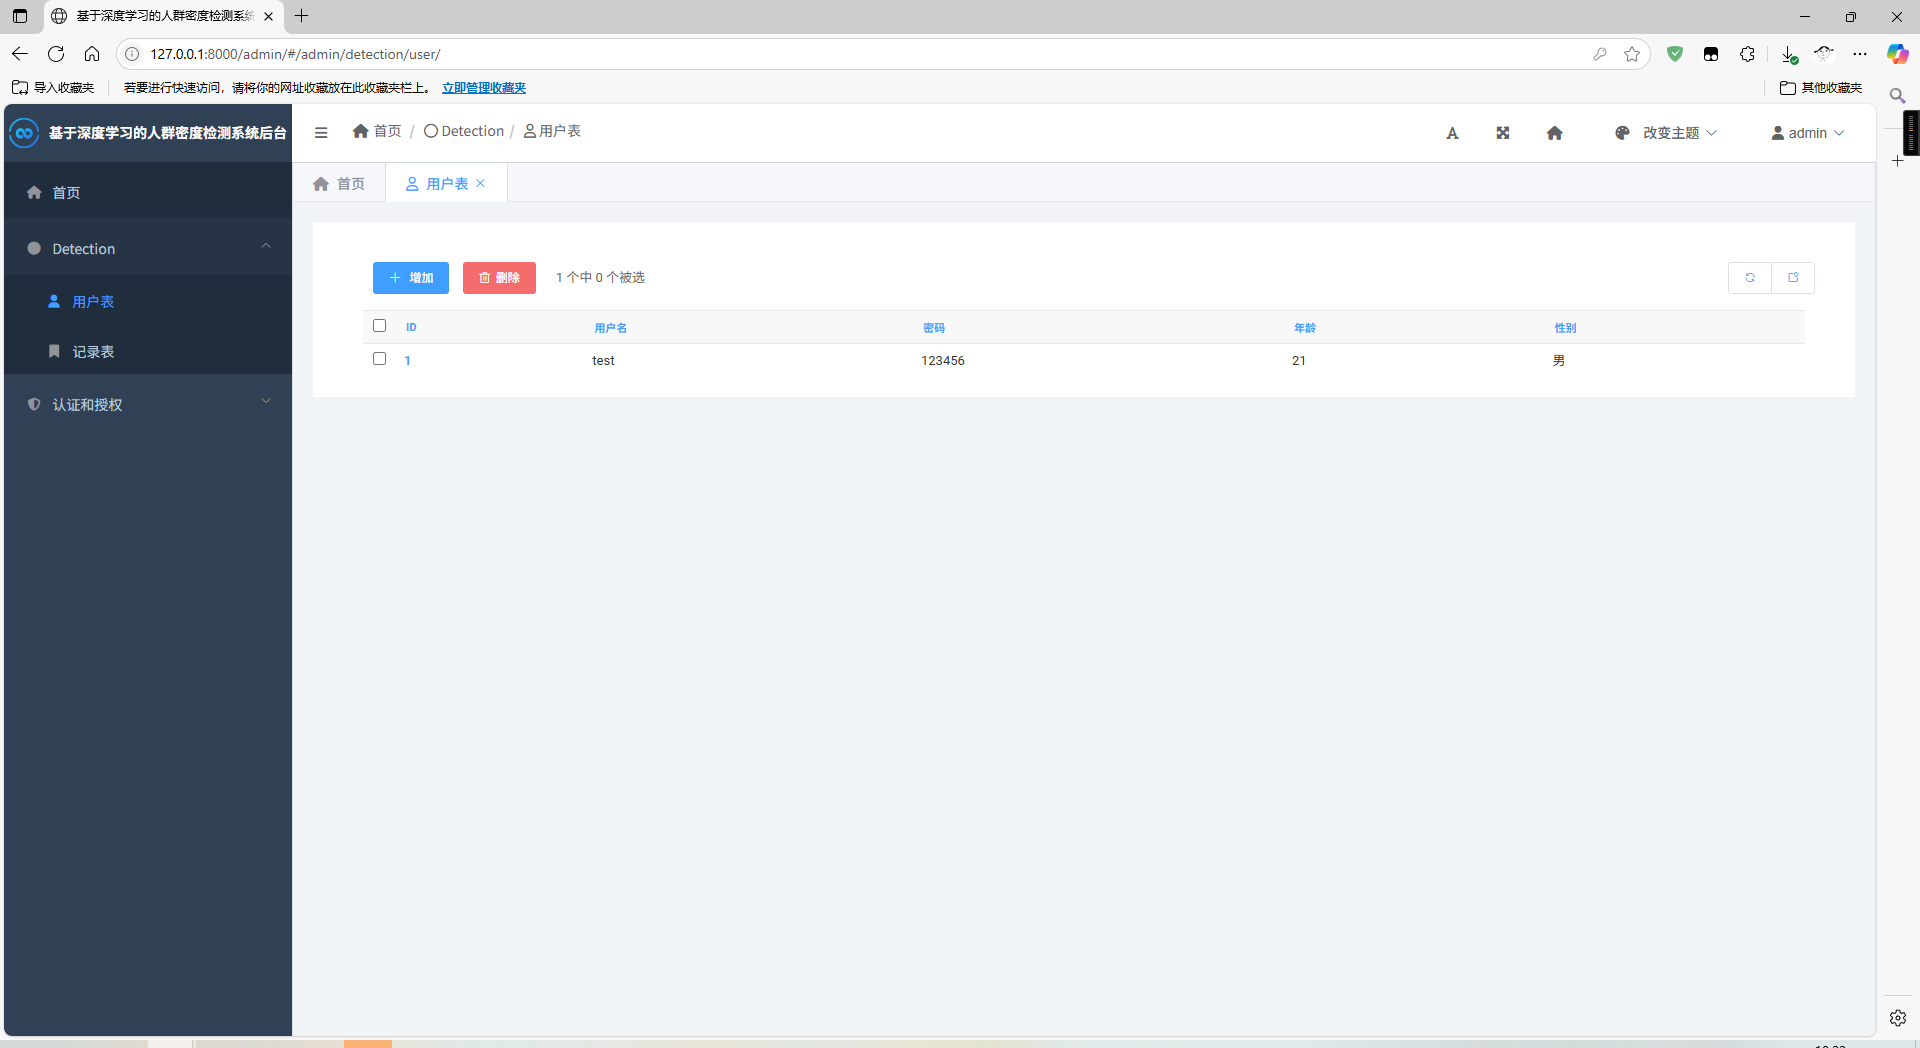Viewport: 1920px width, 1048px height.
Task: Refresh the browser page
Action: [56, 54]
